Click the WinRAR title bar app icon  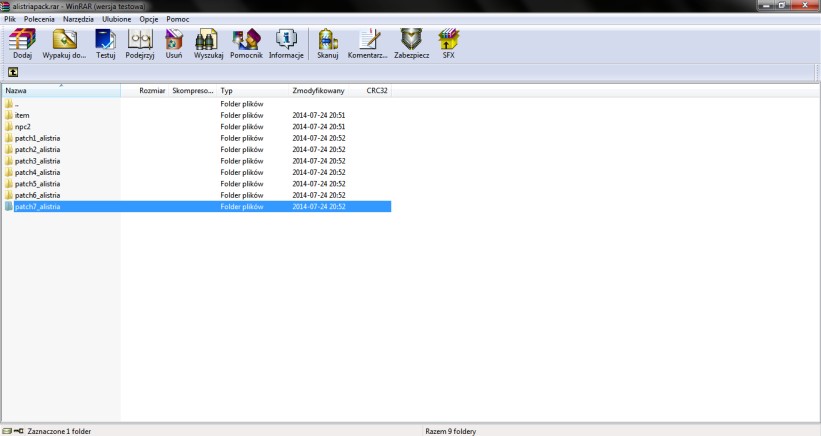tap(5, 6)
